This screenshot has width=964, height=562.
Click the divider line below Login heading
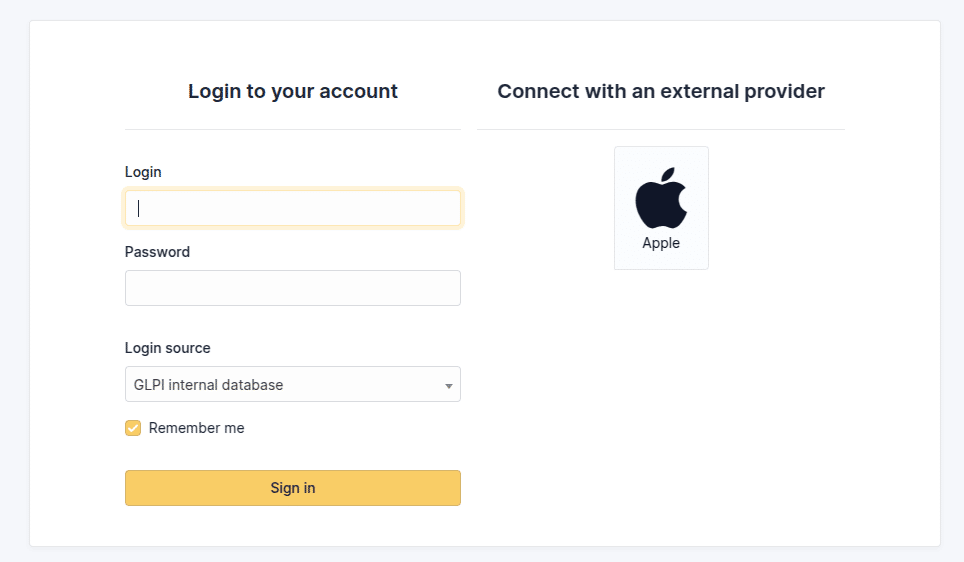pyautogui.click(x=293, y=129)
